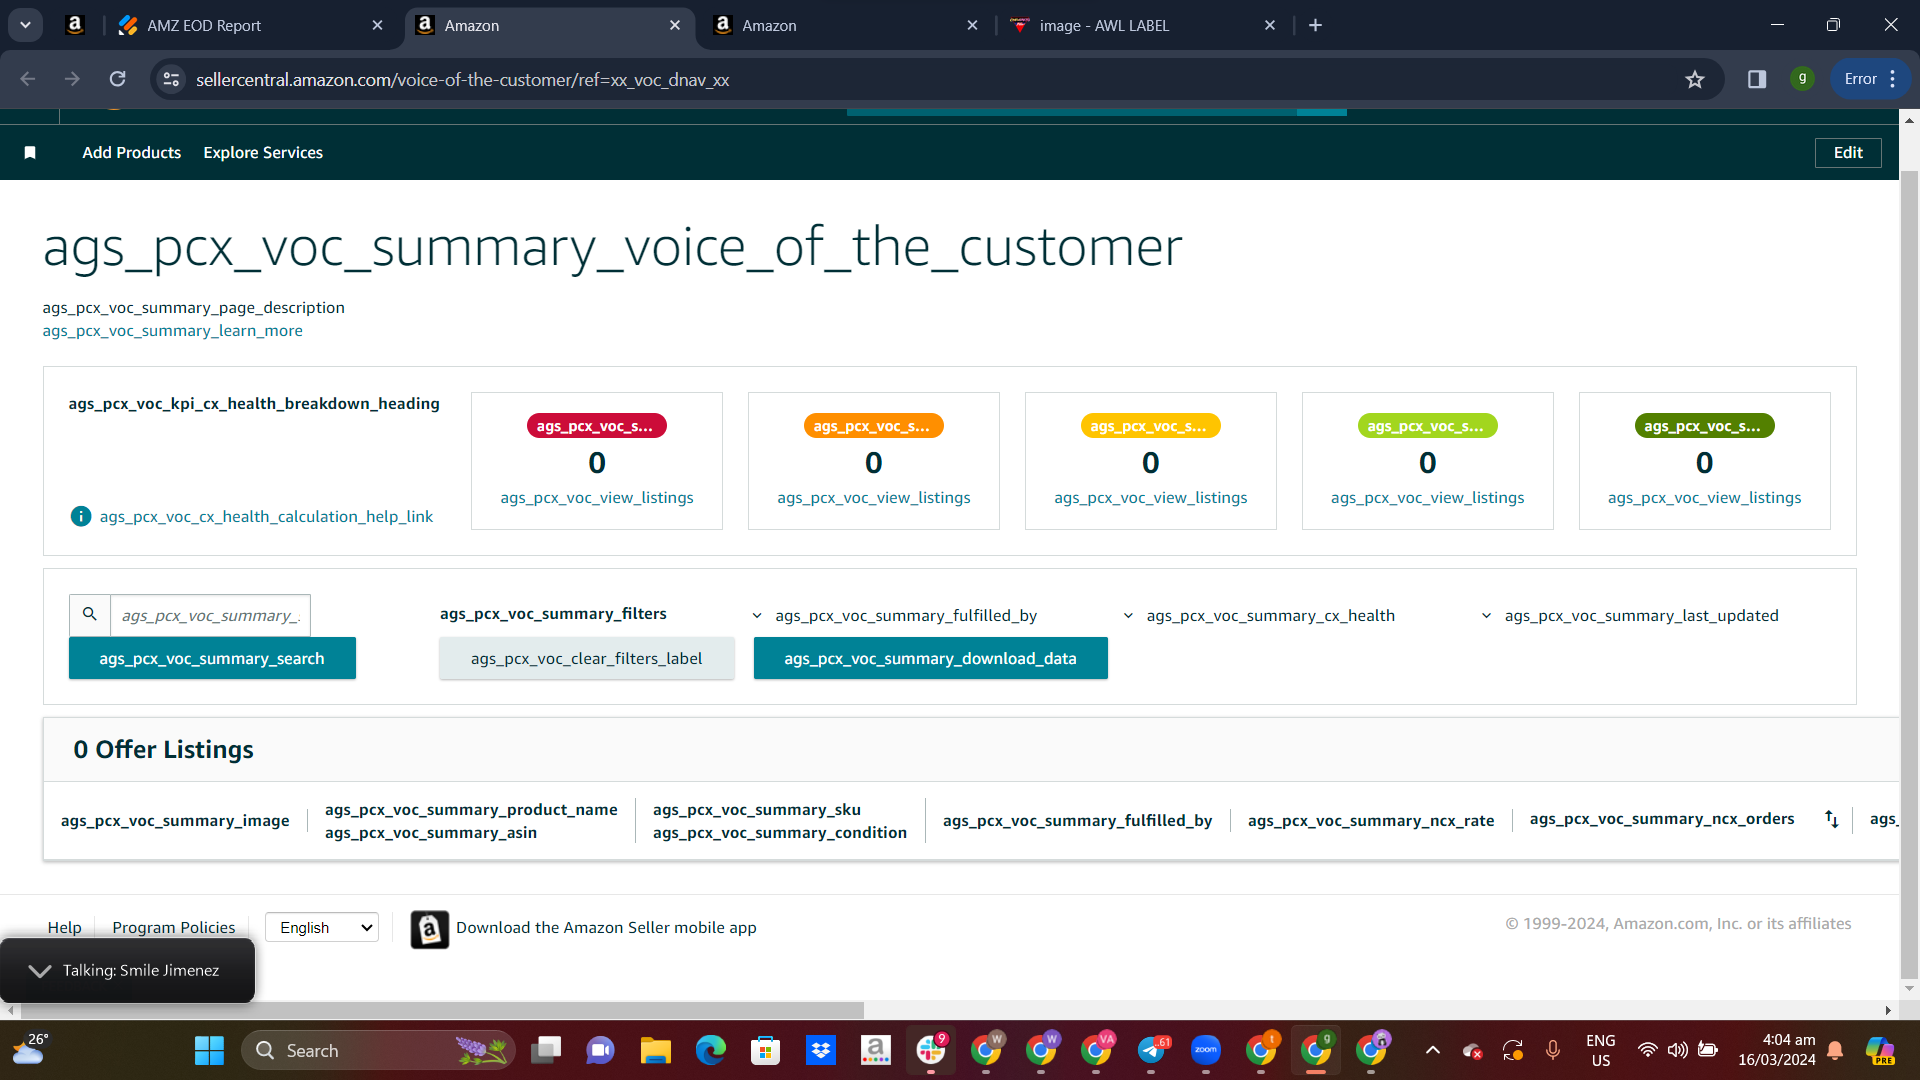The height and width of the screenshot is (1080, 1920).
Task: Click the bookmark flag icon beside Add Products
Action: 30,152
